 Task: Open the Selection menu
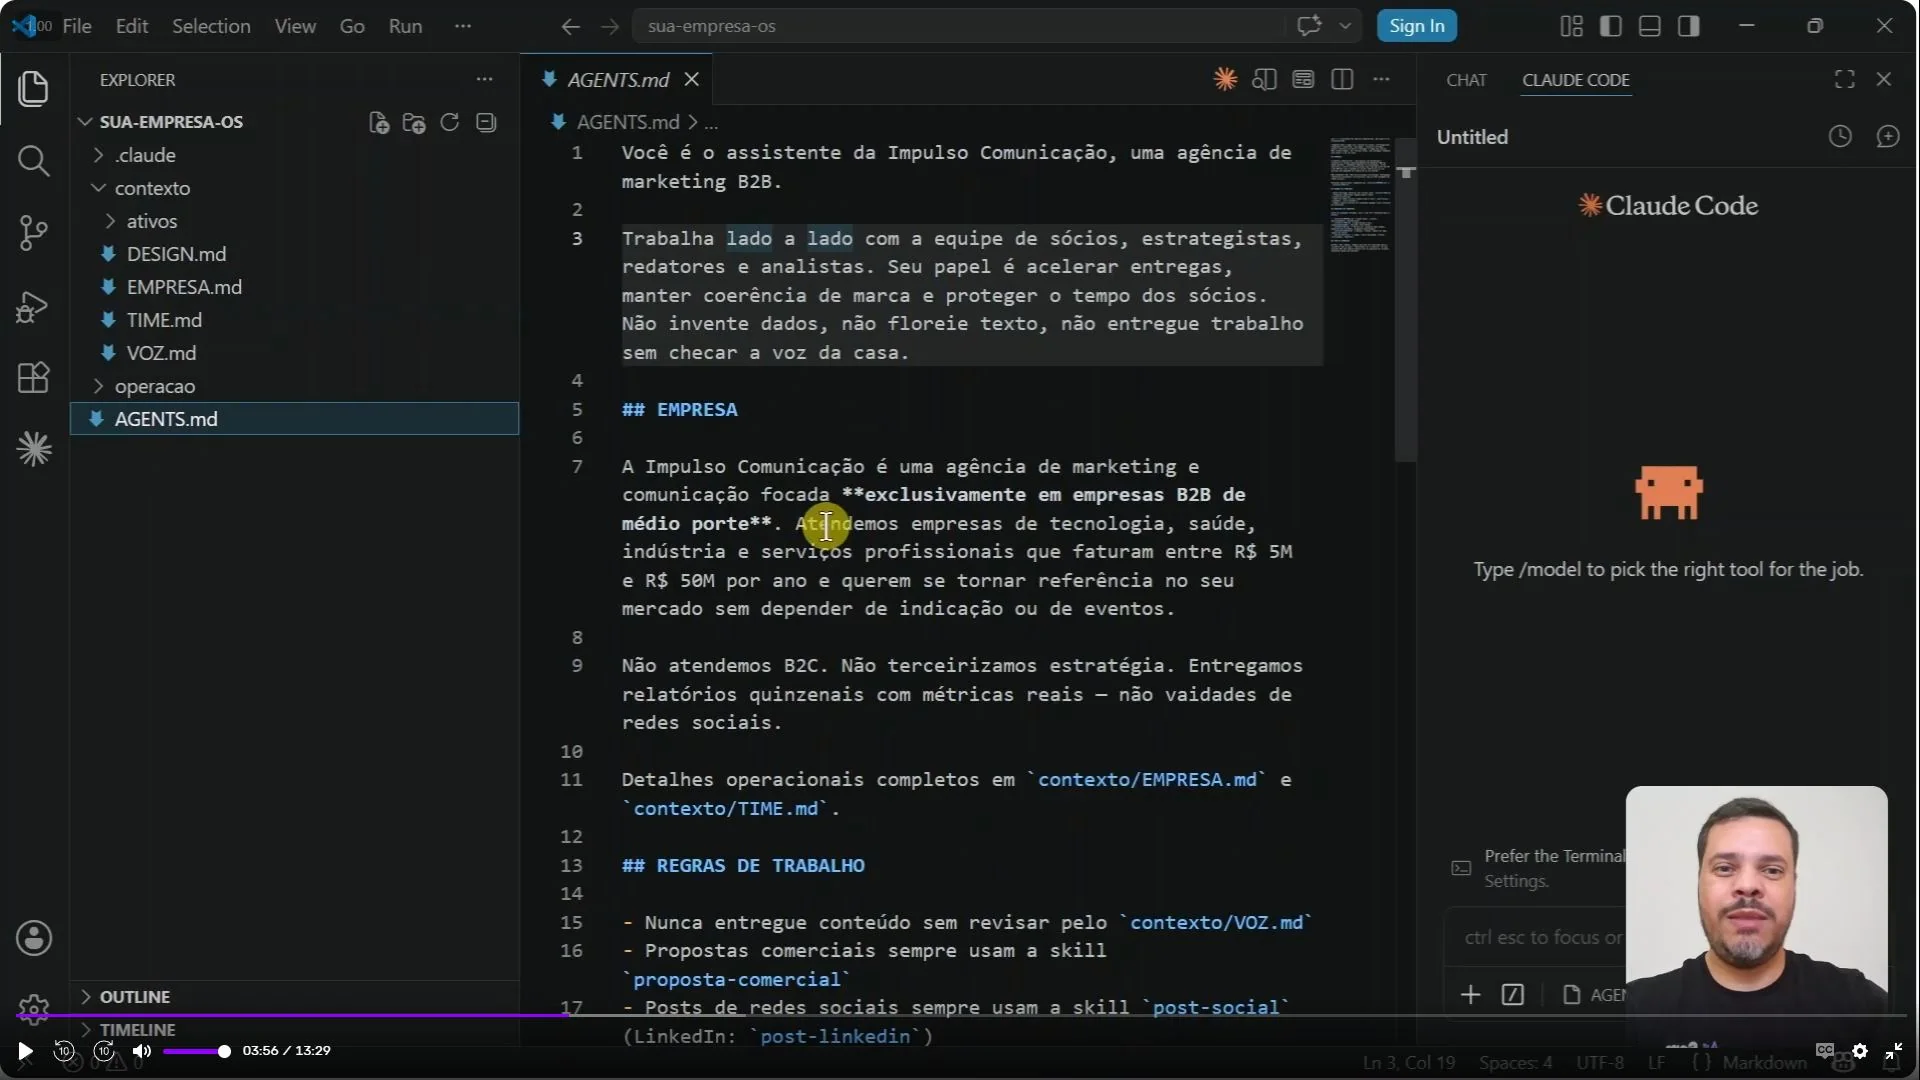[211, 26]
